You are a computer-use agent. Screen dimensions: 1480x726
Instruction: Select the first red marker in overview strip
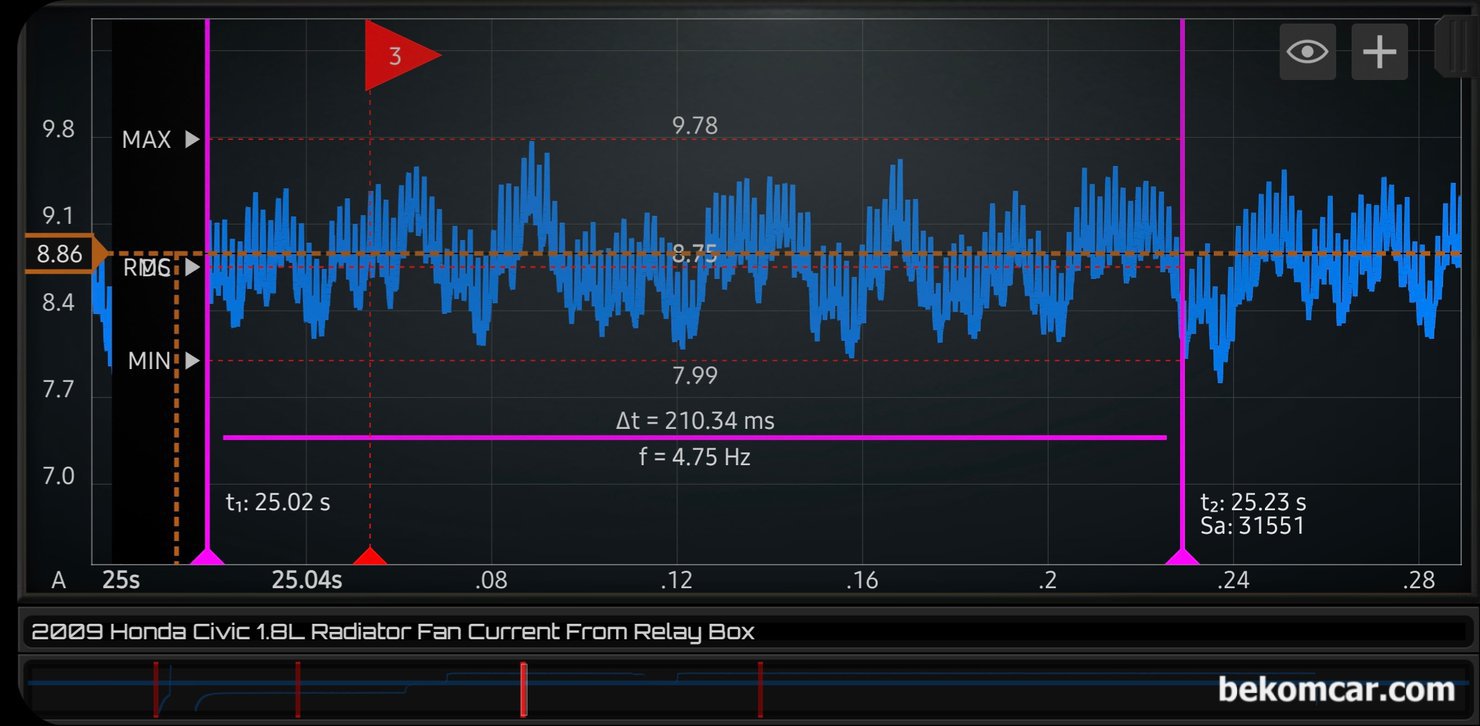coord(156,689)
